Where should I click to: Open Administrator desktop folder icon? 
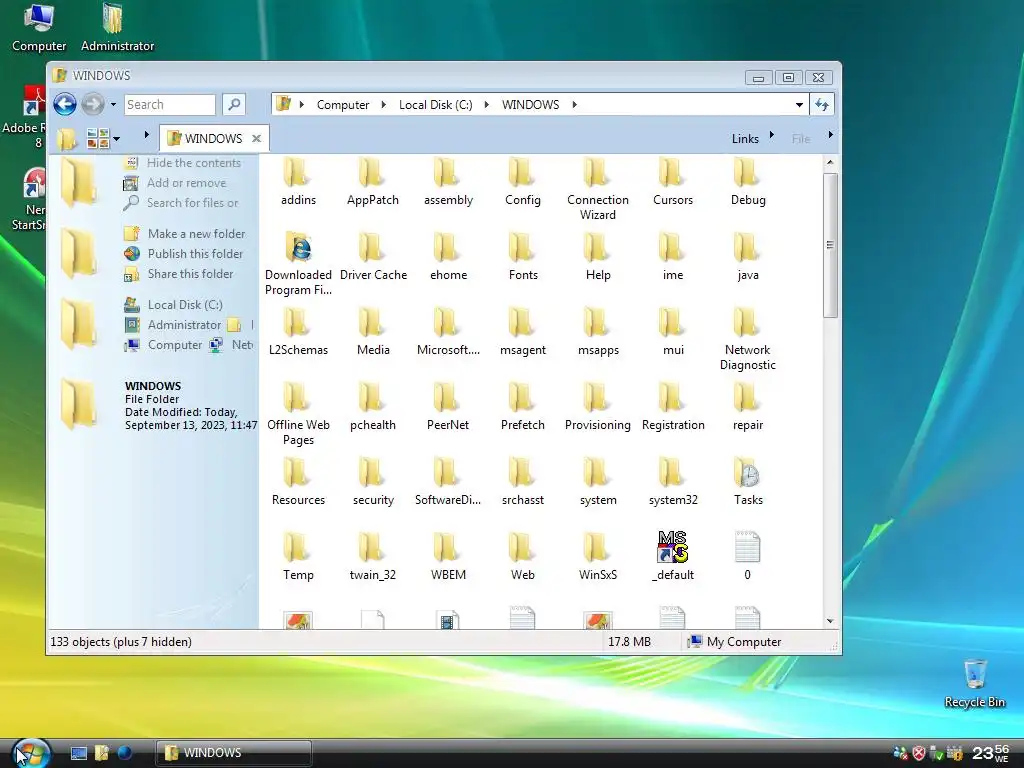tap(117, 27)
